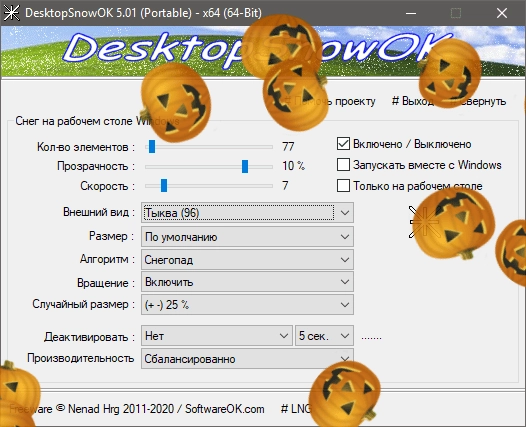Check Только на рабочем столе option
Image resolution: width=526 pixels, height=427 pixels.
pyautogui.click(x=343, y=185)
